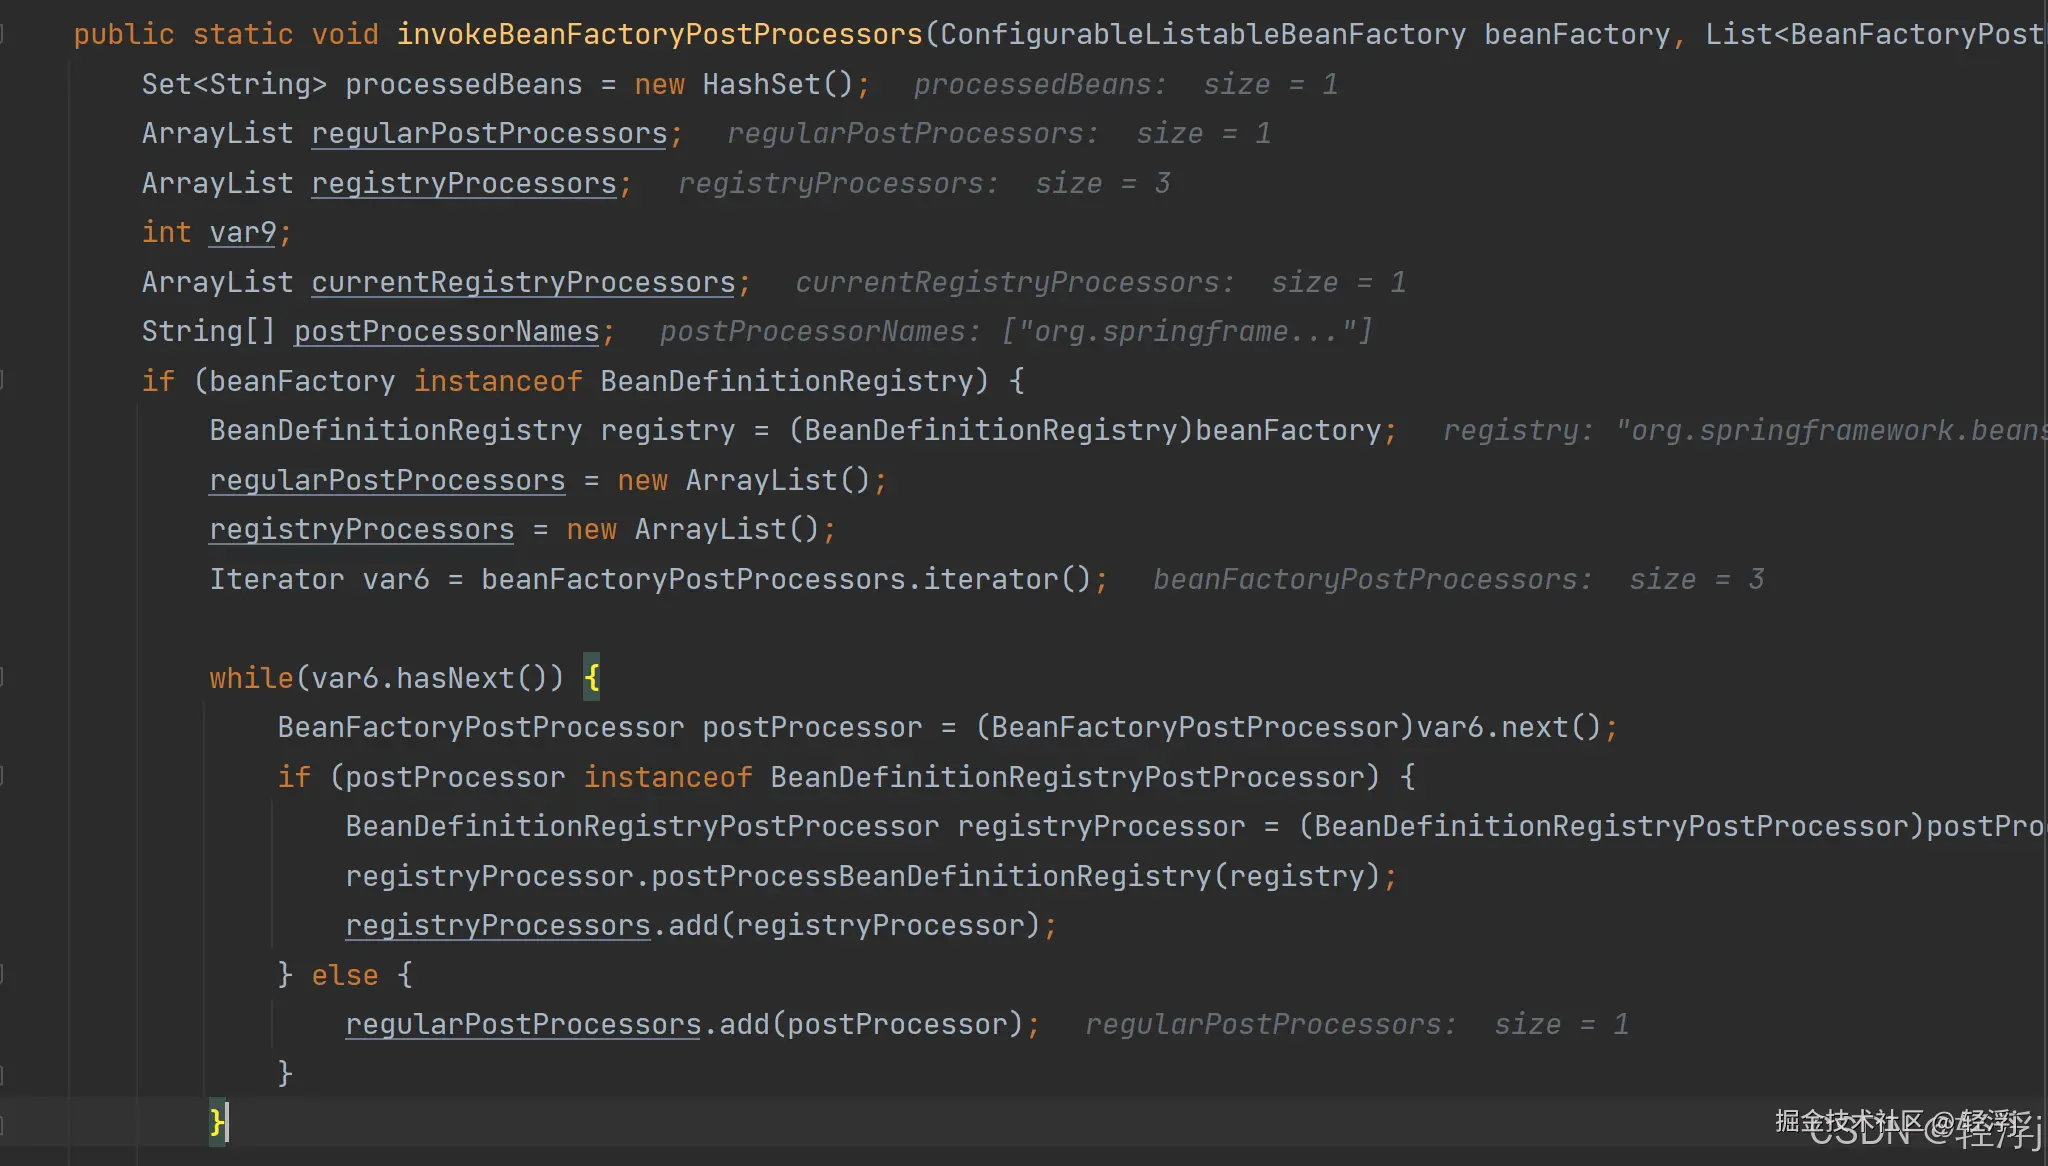Click the currentRegistryProcessors size = 1 inline hint
The height and width of the screenshot is (1166, 2048).
coord(1100,283)
